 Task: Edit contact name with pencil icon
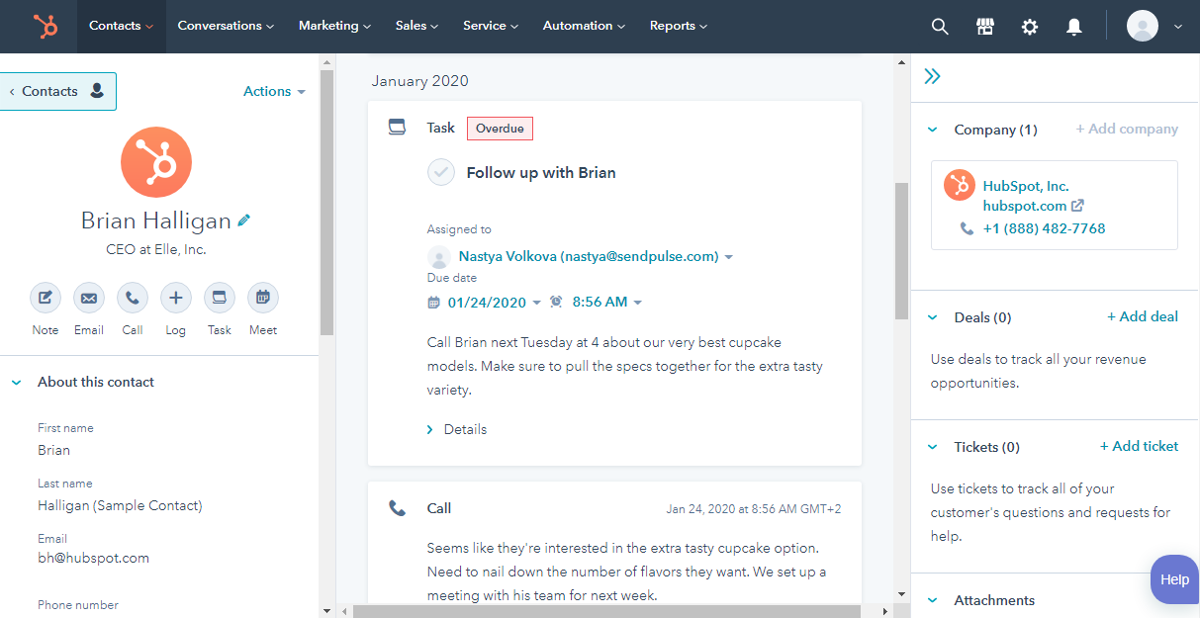tap(244, 220)
